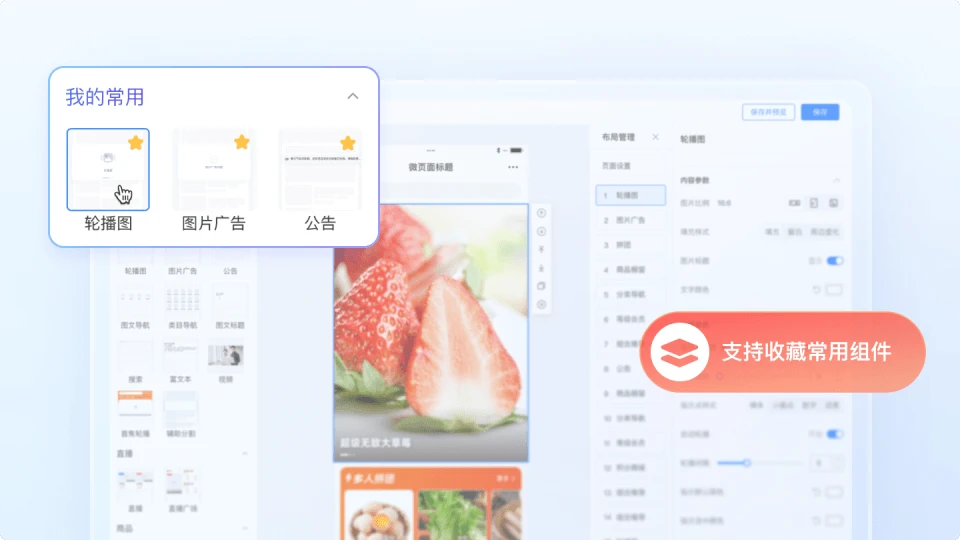Choose the first image ratio icon
Screen dimensions: 960x540
click(x=795, y=203)
